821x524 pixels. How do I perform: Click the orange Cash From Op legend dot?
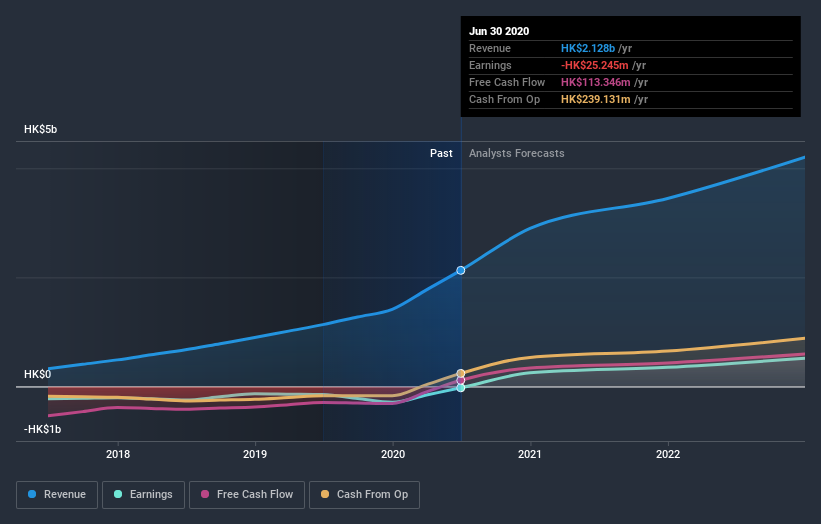(x=325, y=494)
